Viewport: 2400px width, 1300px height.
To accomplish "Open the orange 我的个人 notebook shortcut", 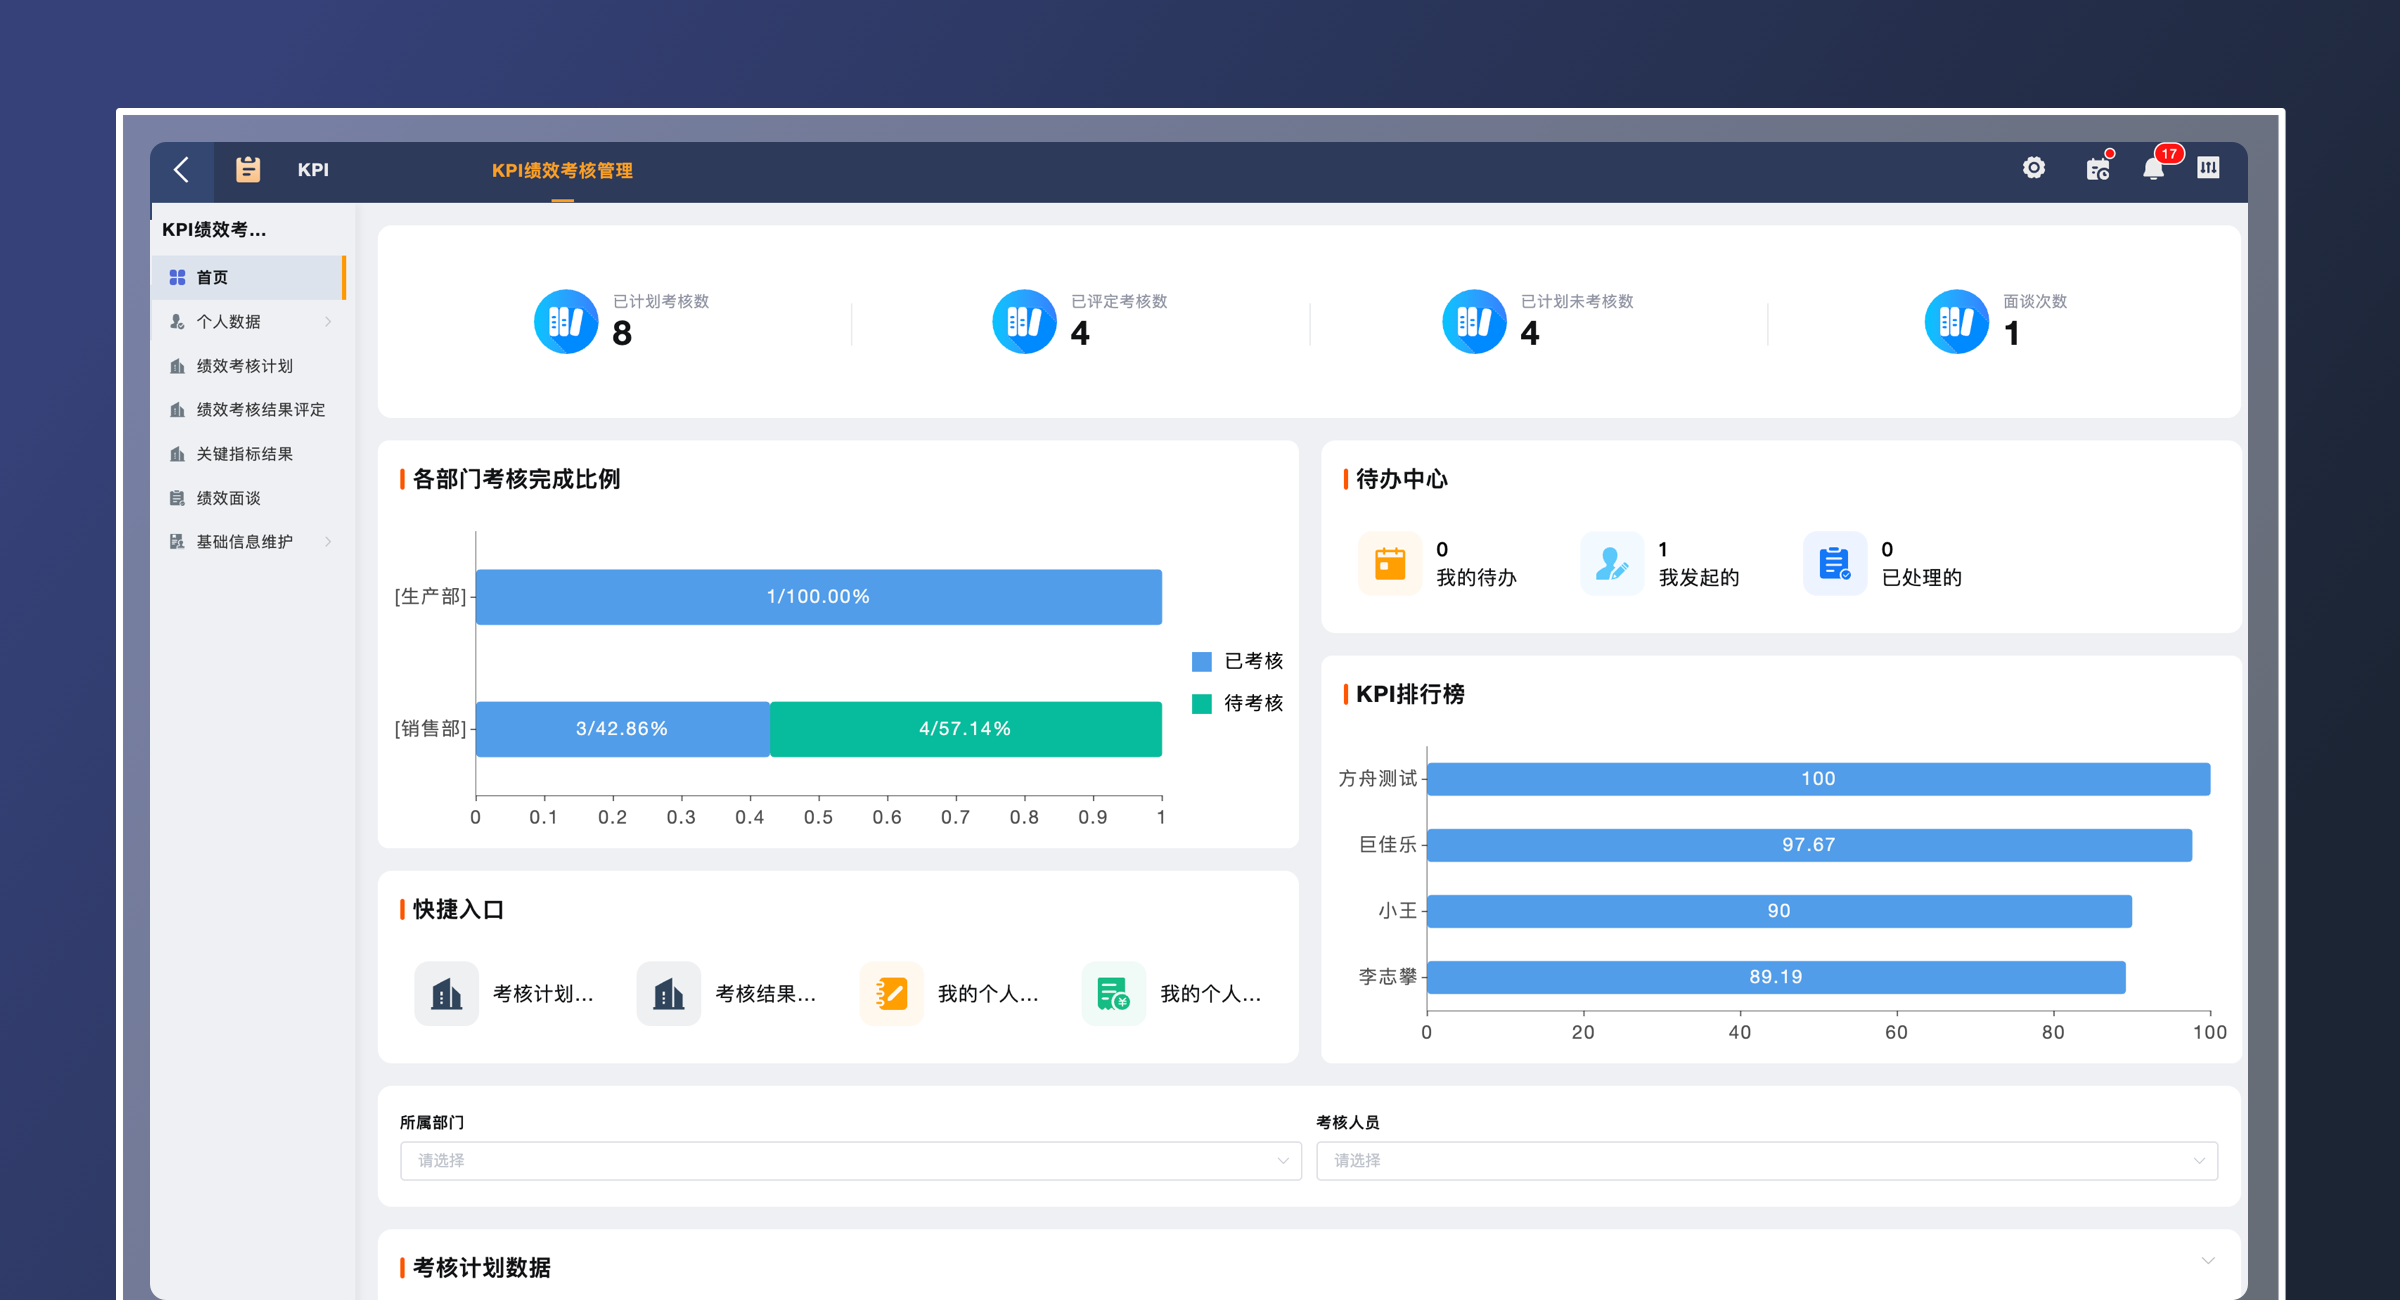I will (891, 994).
